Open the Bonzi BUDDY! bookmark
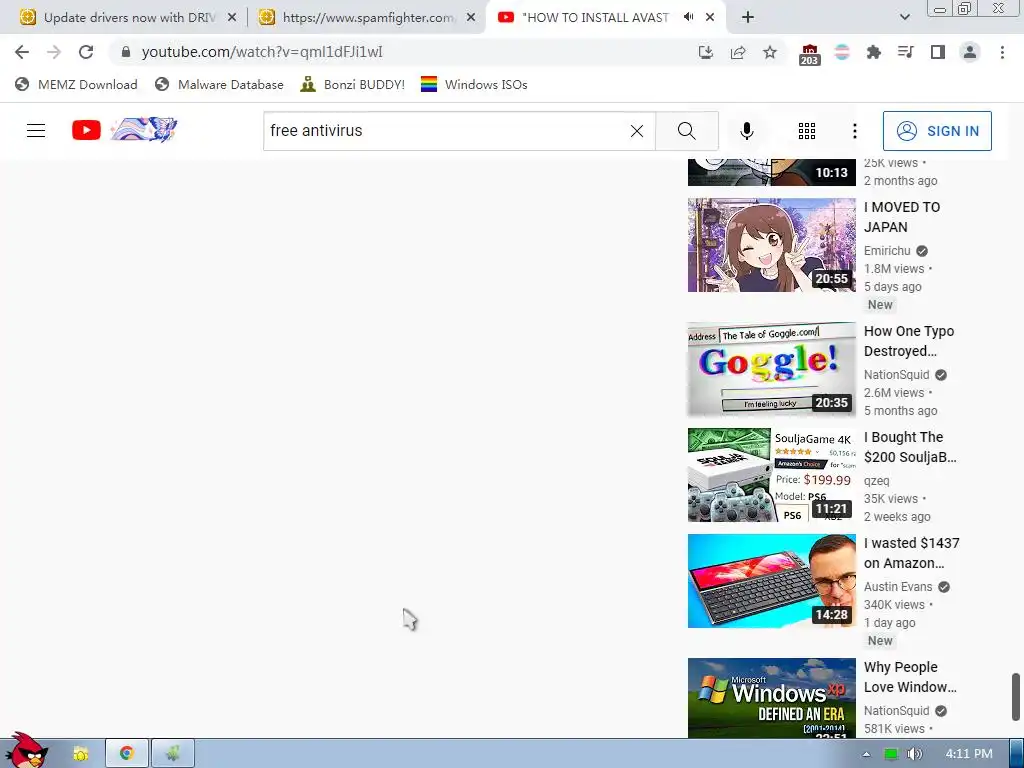This screenshot has width=1024, height=768. click(353, 84)
